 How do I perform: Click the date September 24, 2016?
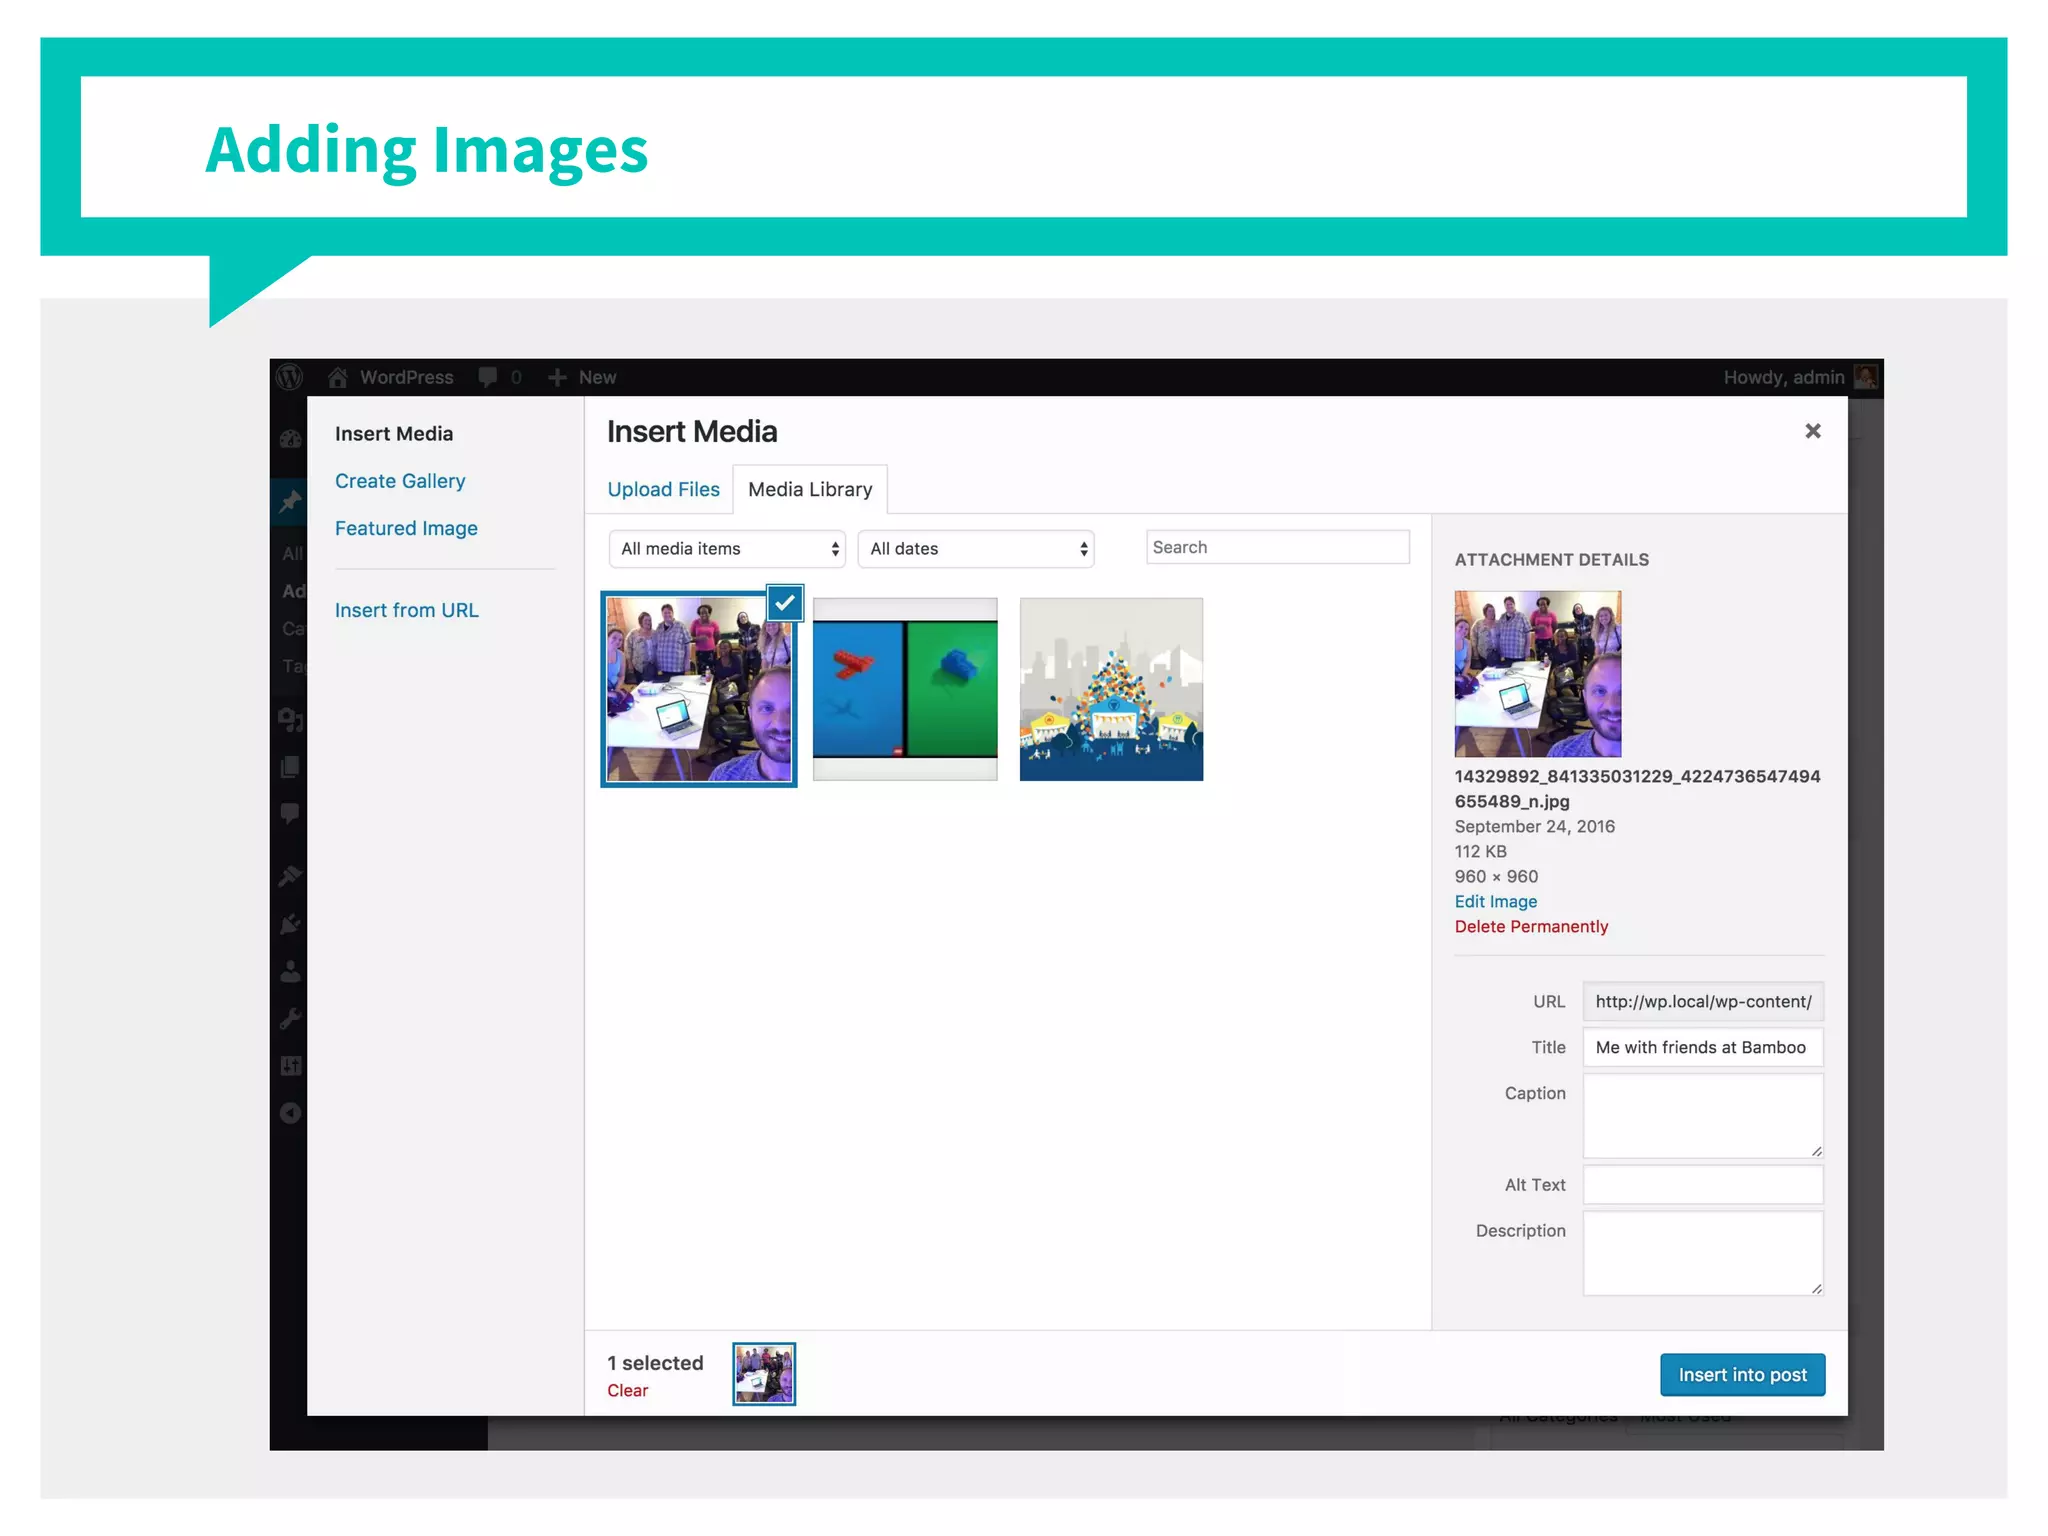point(1534,826)
